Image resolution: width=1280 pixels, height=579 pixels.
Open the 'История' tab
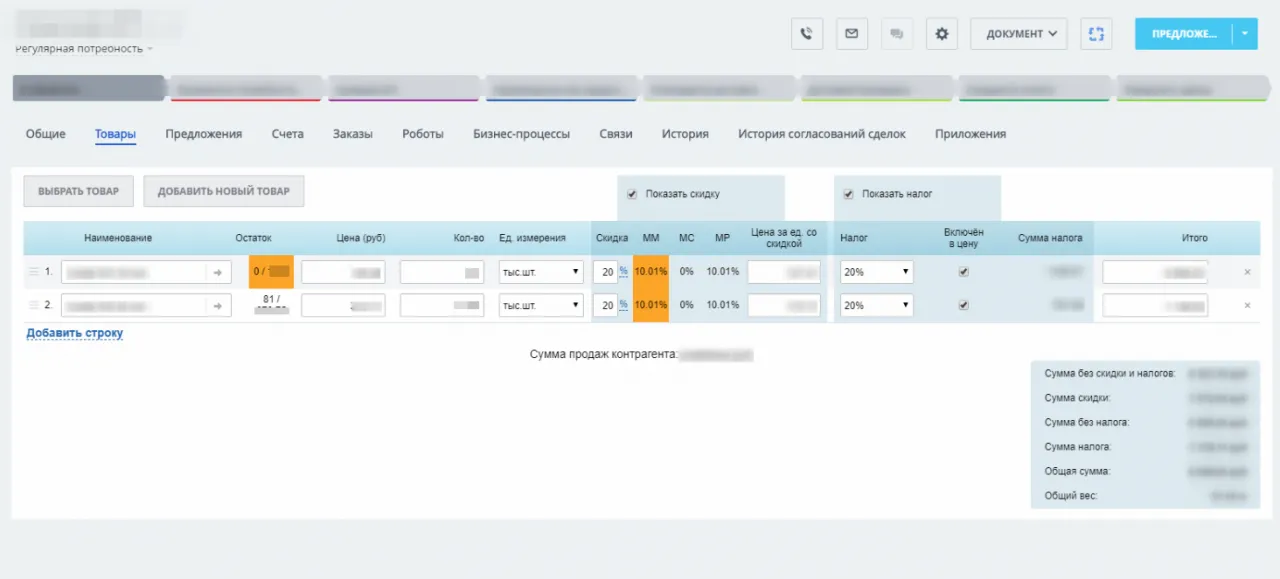click(x=685, y=134)
